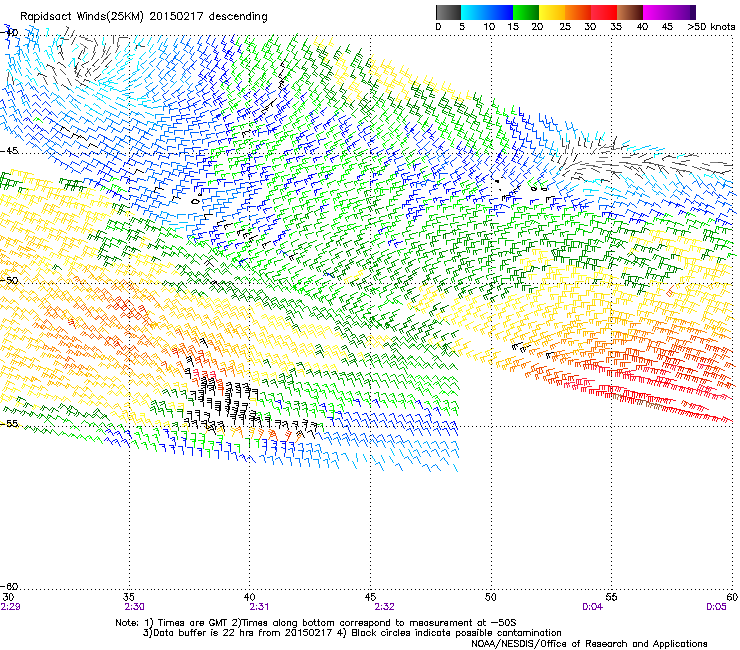Click the legend scale value '45'
Viewport: 740px width, 650px height.
tap(667, 26)
